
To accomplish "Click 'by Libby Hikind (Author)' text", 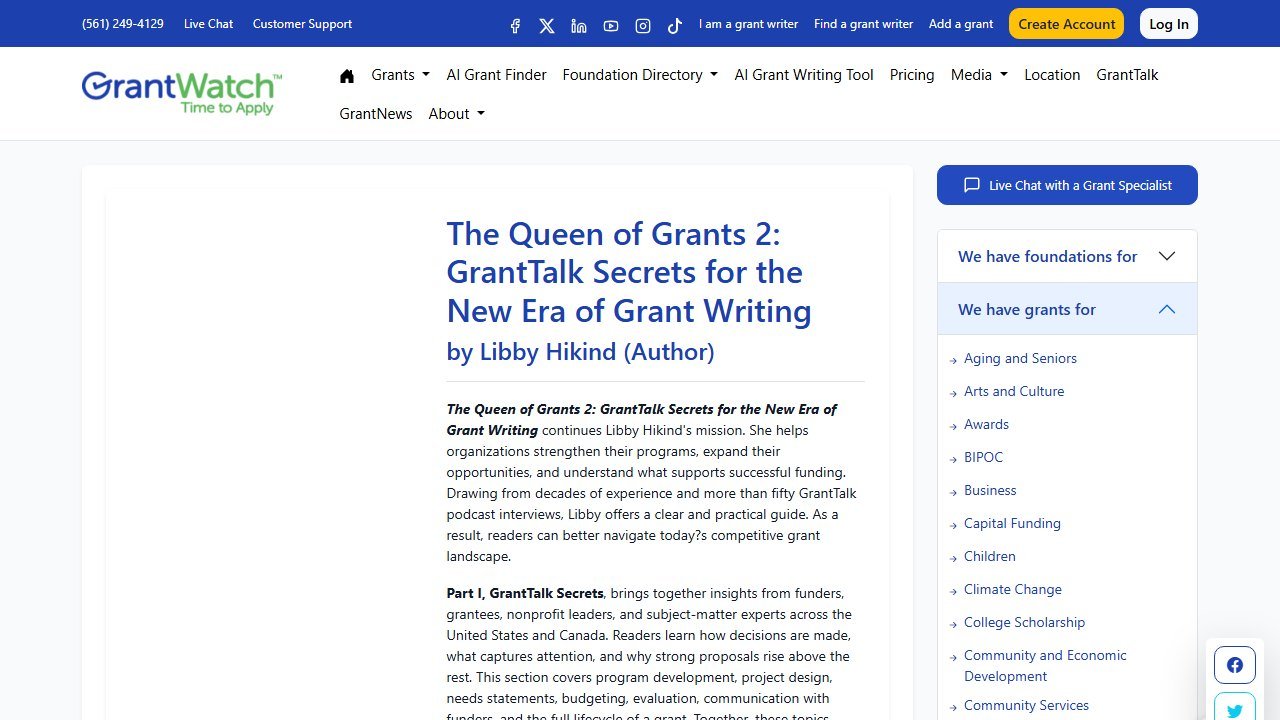I will 580,352.
